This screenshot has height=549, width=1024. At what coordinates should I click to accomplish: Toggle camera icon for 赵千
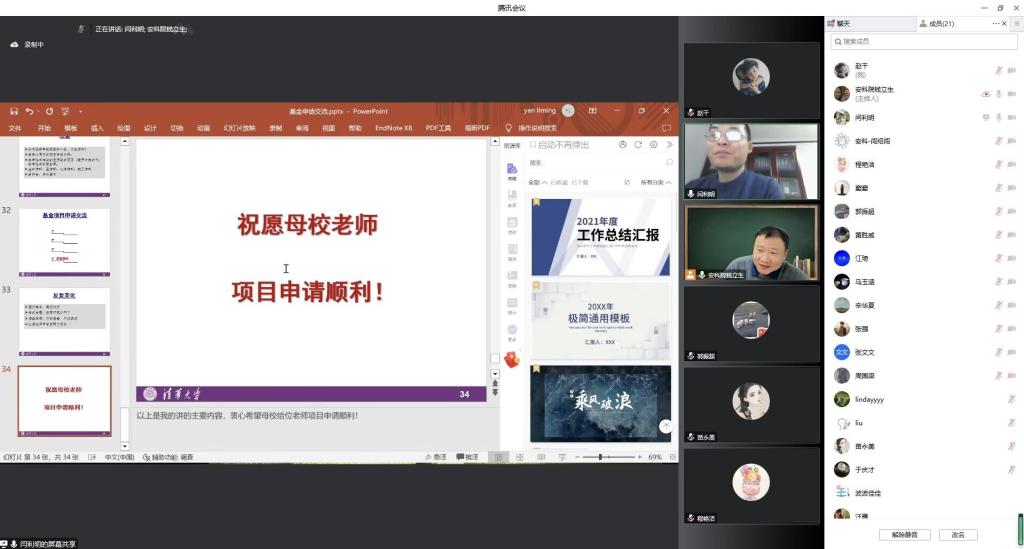[x=1011, y=70]
